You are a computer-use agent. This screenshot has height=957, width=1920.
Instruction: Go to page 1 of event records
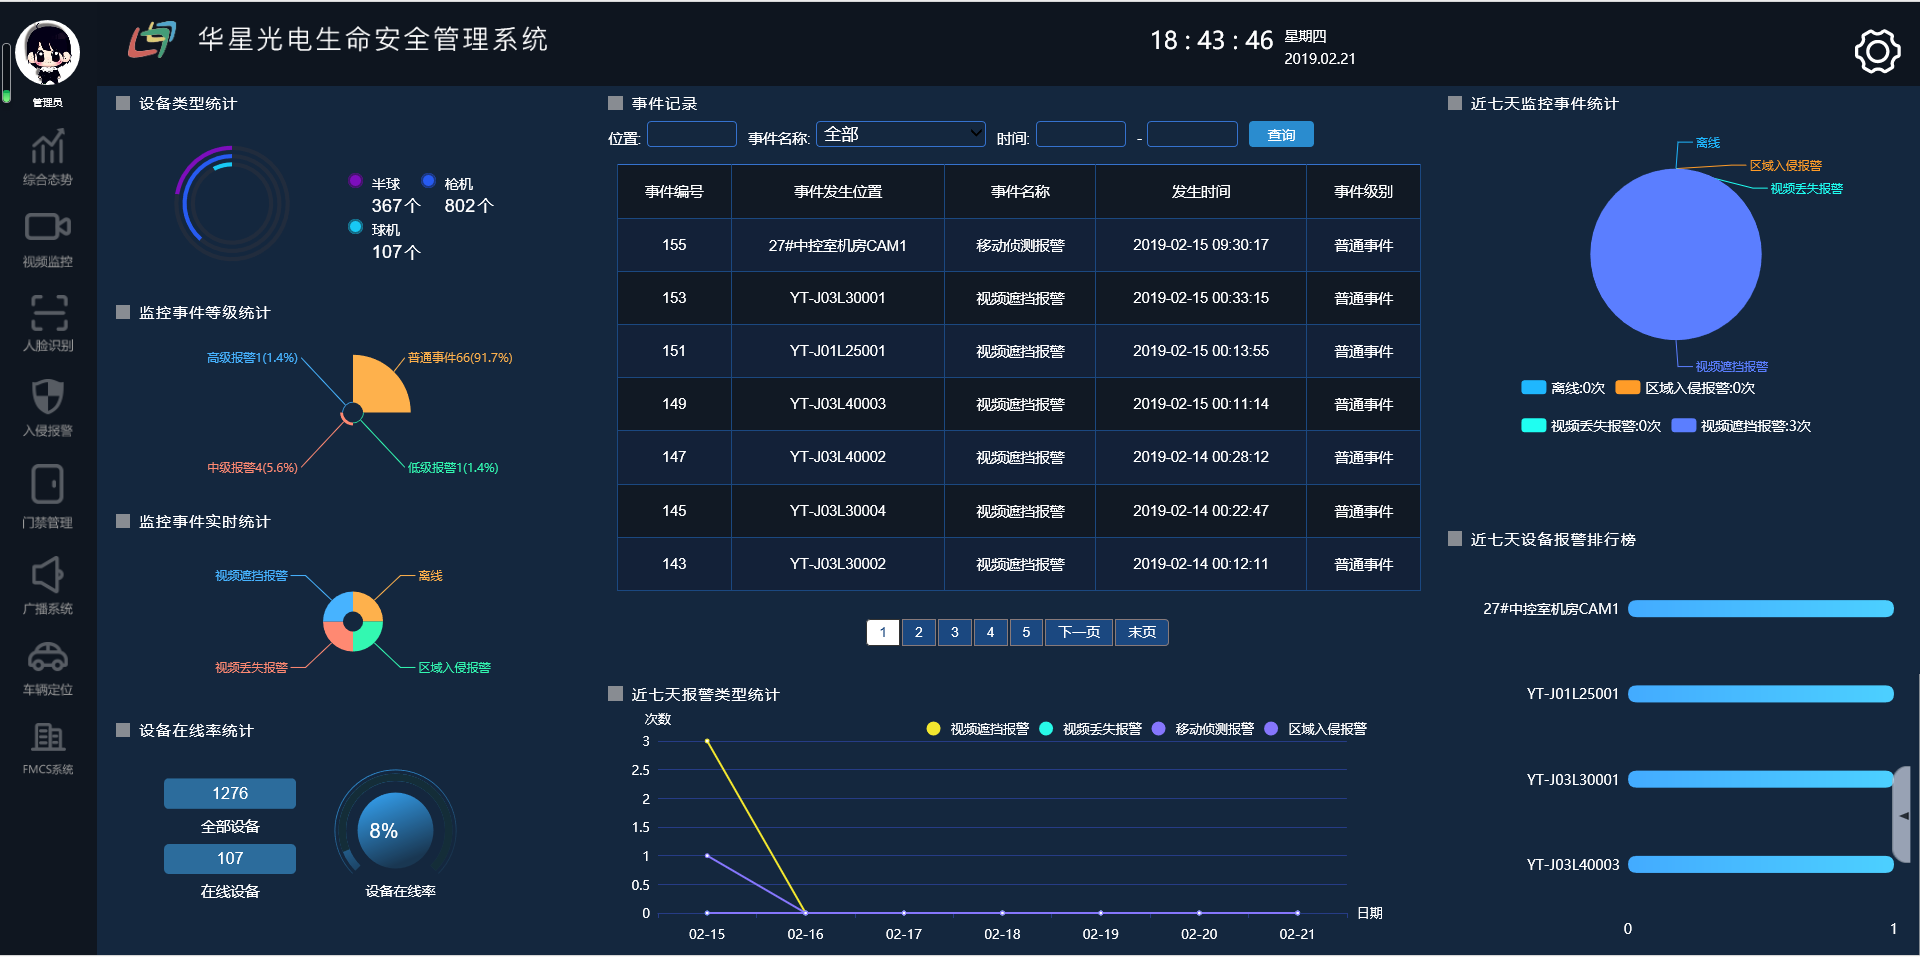pos(883,632)
